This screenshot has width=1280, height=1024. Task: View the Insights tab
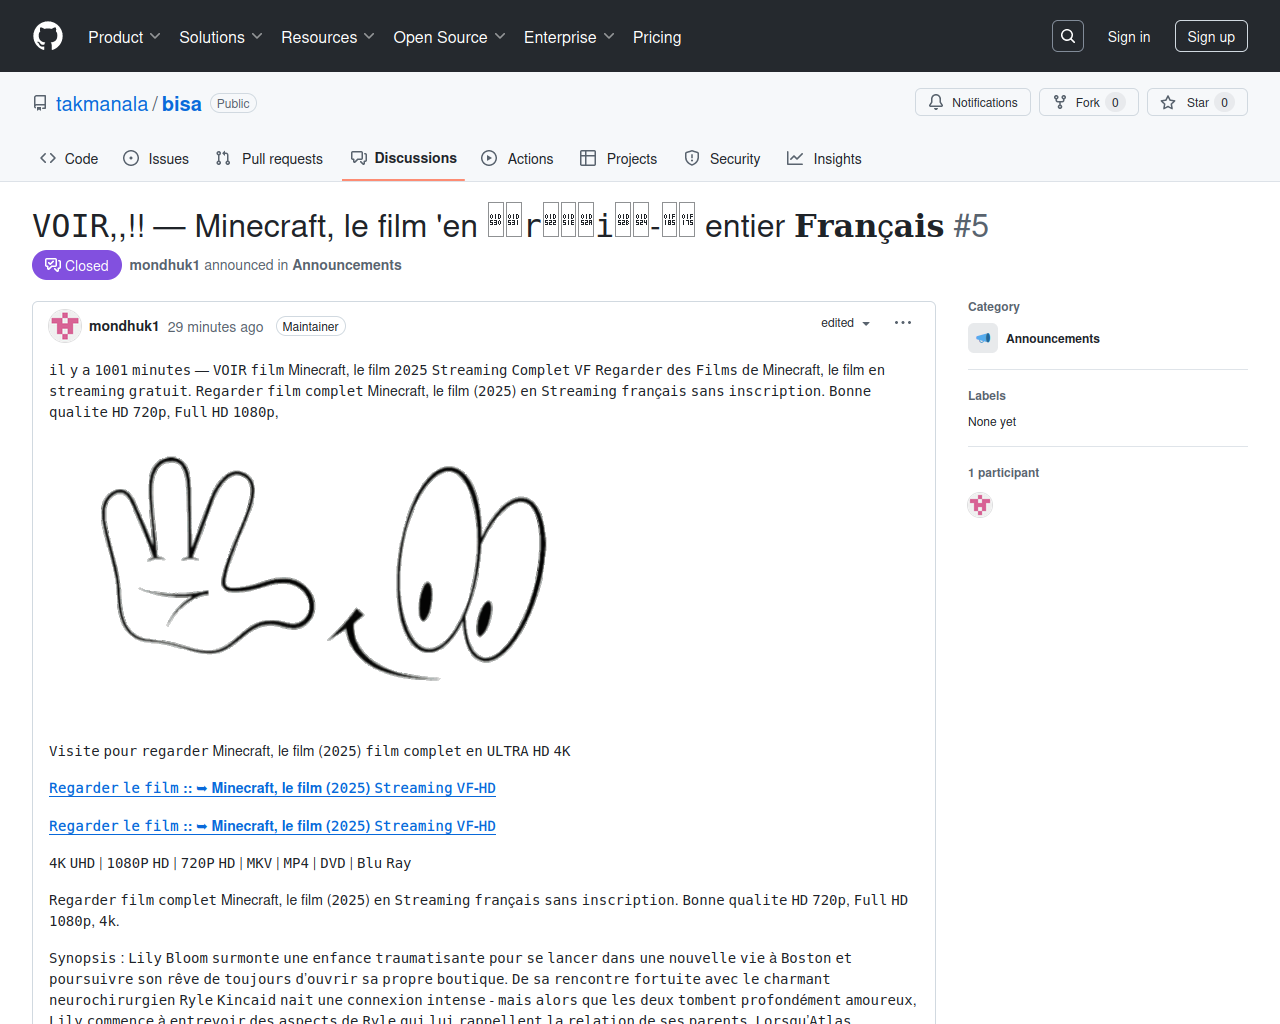click(x=824, y=158)
